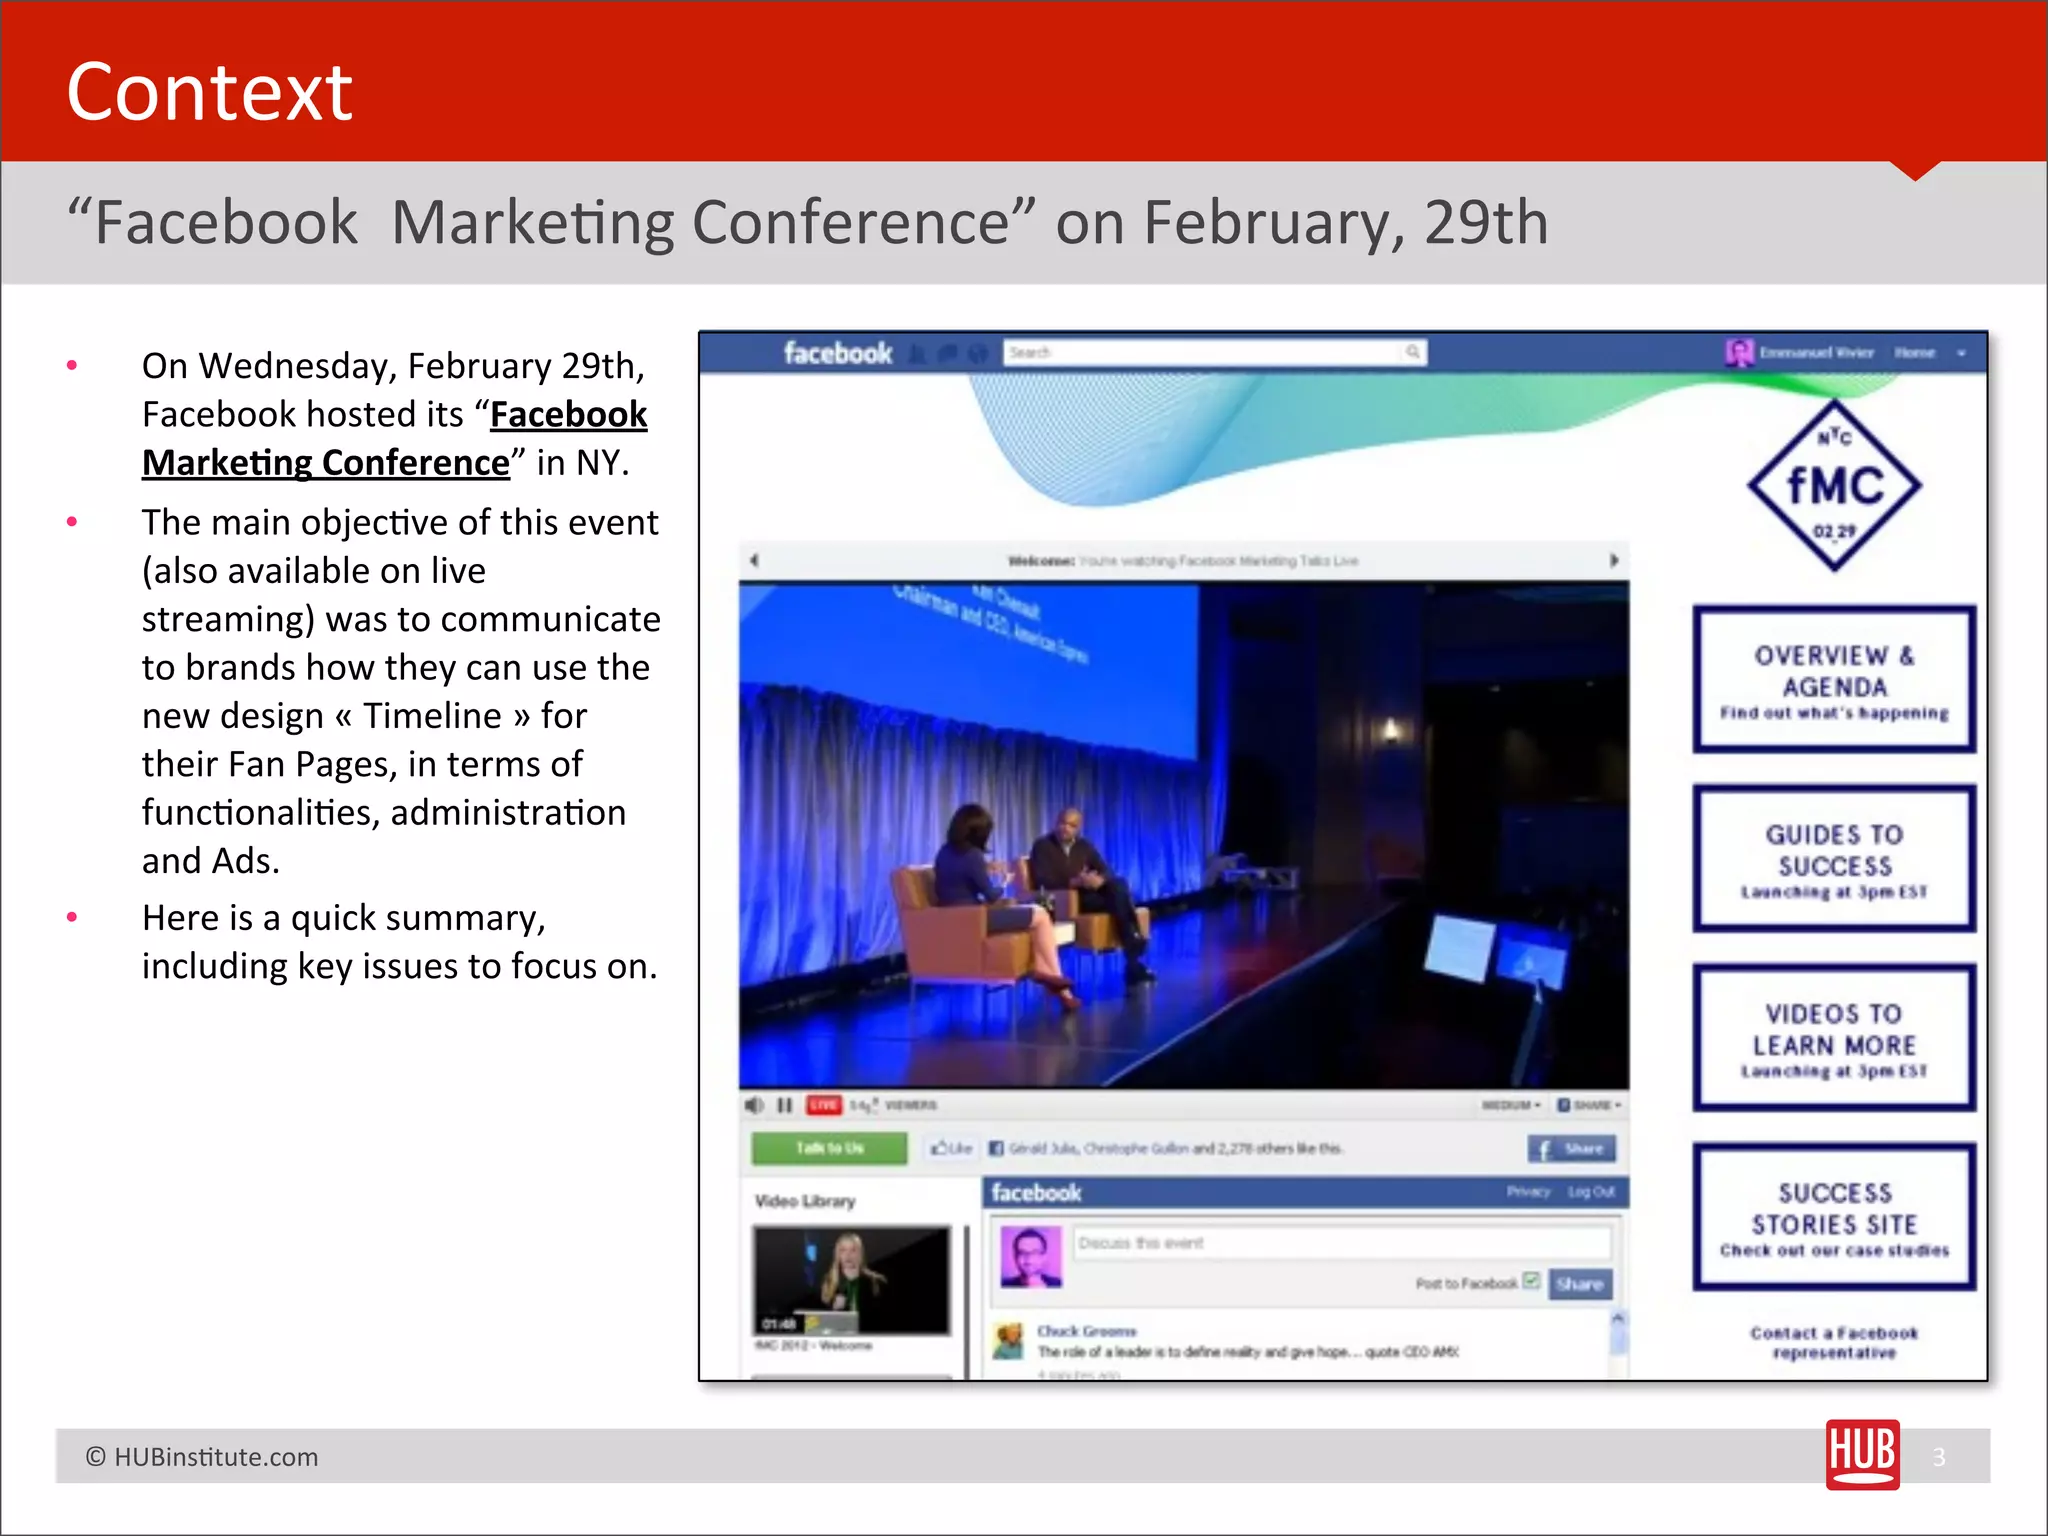This screenshot has height=1536, width=2048.
Task: Click the fMC diamond logo
Action: click(x=1834, y=485)
